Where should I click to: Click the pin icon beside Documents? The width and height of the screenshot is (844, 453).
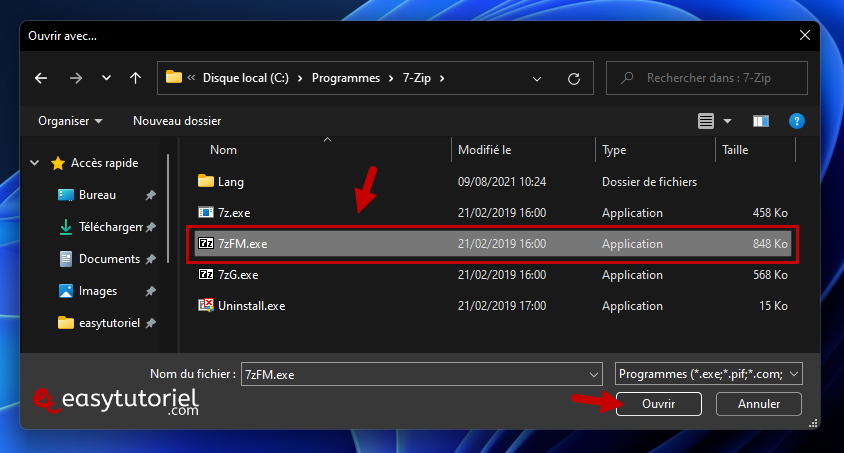click(x=151, y=259)
